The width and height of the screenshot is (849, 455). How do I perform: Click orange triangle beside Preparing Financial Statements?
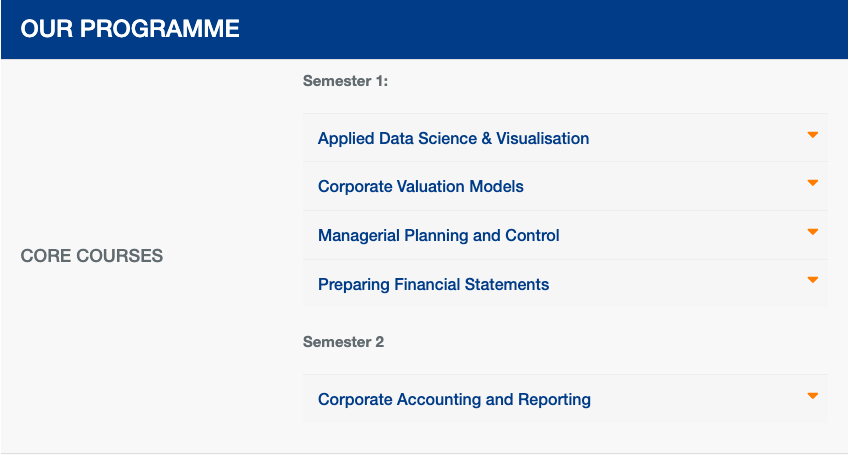pyautogui.click(x=813, y=280)
